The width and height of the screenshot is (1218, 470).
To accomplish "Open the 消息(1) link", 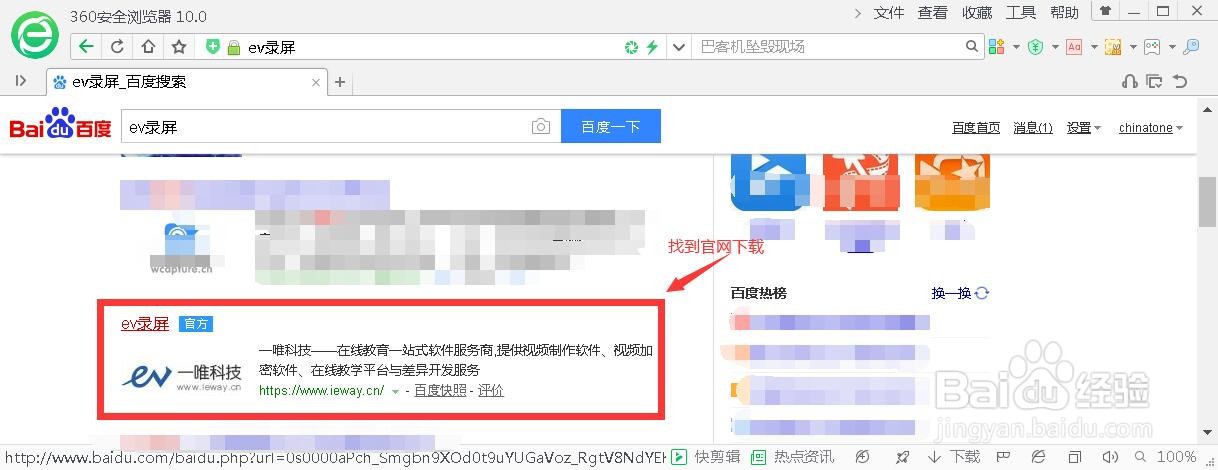I will tap(1033, 128).
